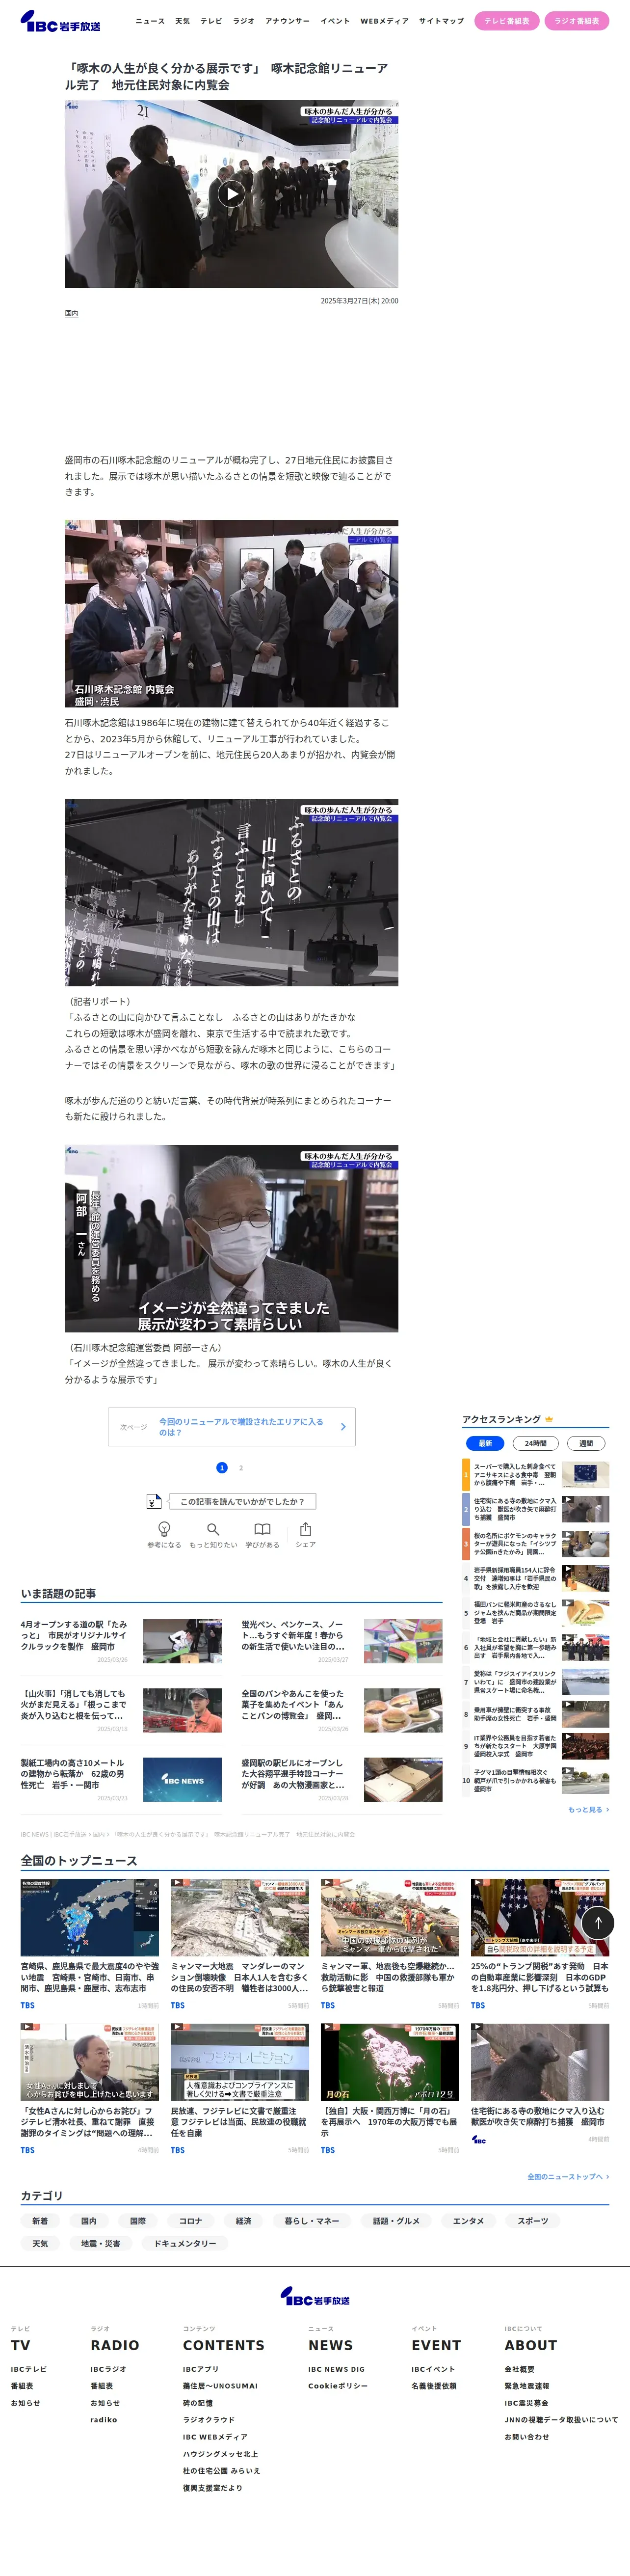Click the open book 学びがある reaction icon
630x2576 pixels.
pyautogui.click(x=262, y=1529)
